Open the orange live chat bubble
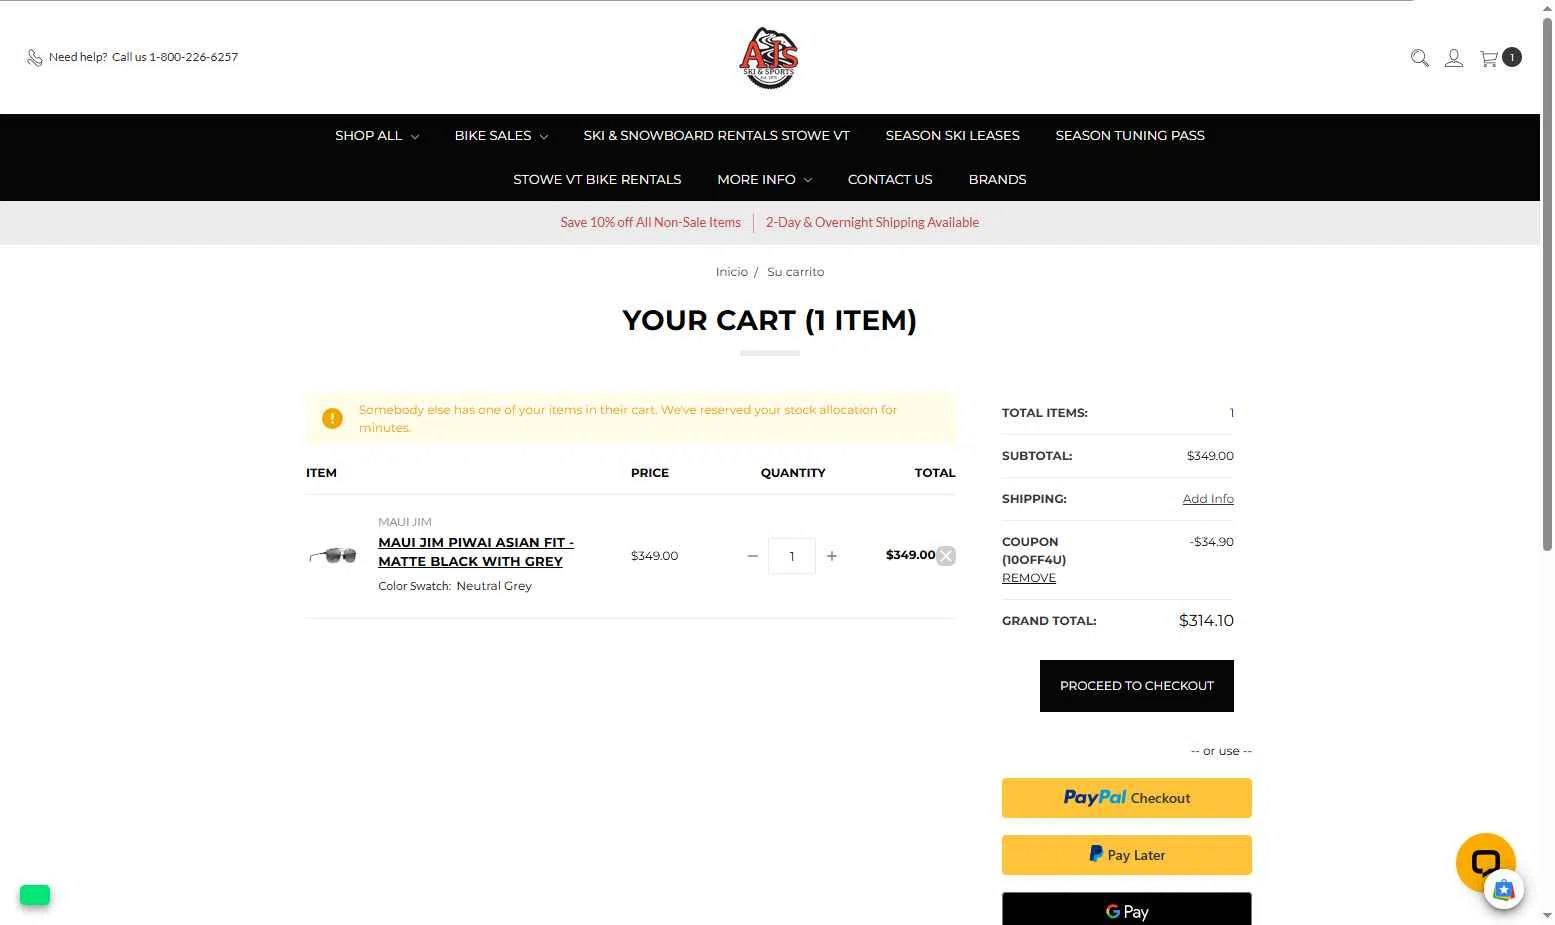Screen dimensions: 1555x925 click(x=1485, y=862)
